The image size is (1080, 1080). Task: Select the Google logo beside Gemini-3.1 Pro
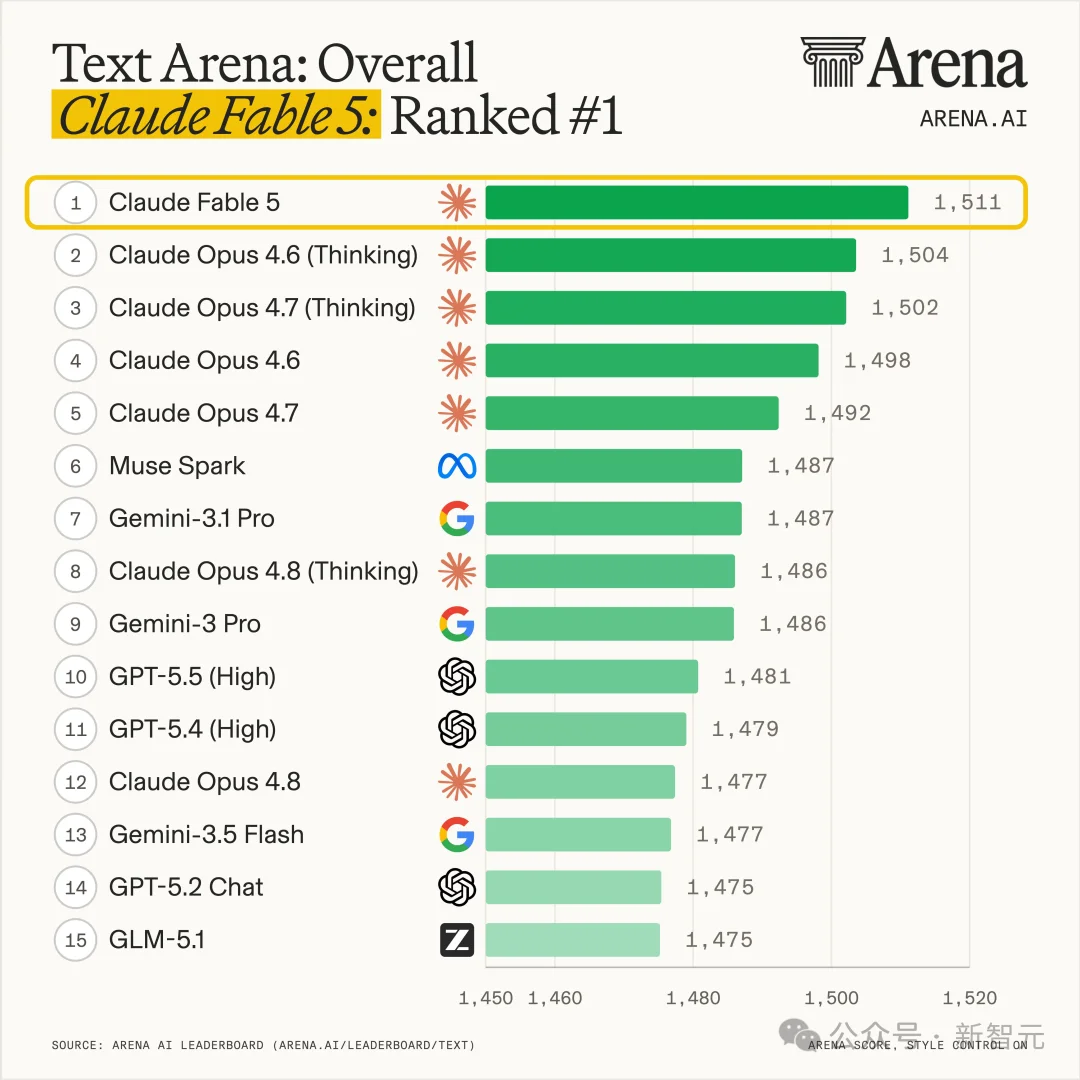click(457, 519)
